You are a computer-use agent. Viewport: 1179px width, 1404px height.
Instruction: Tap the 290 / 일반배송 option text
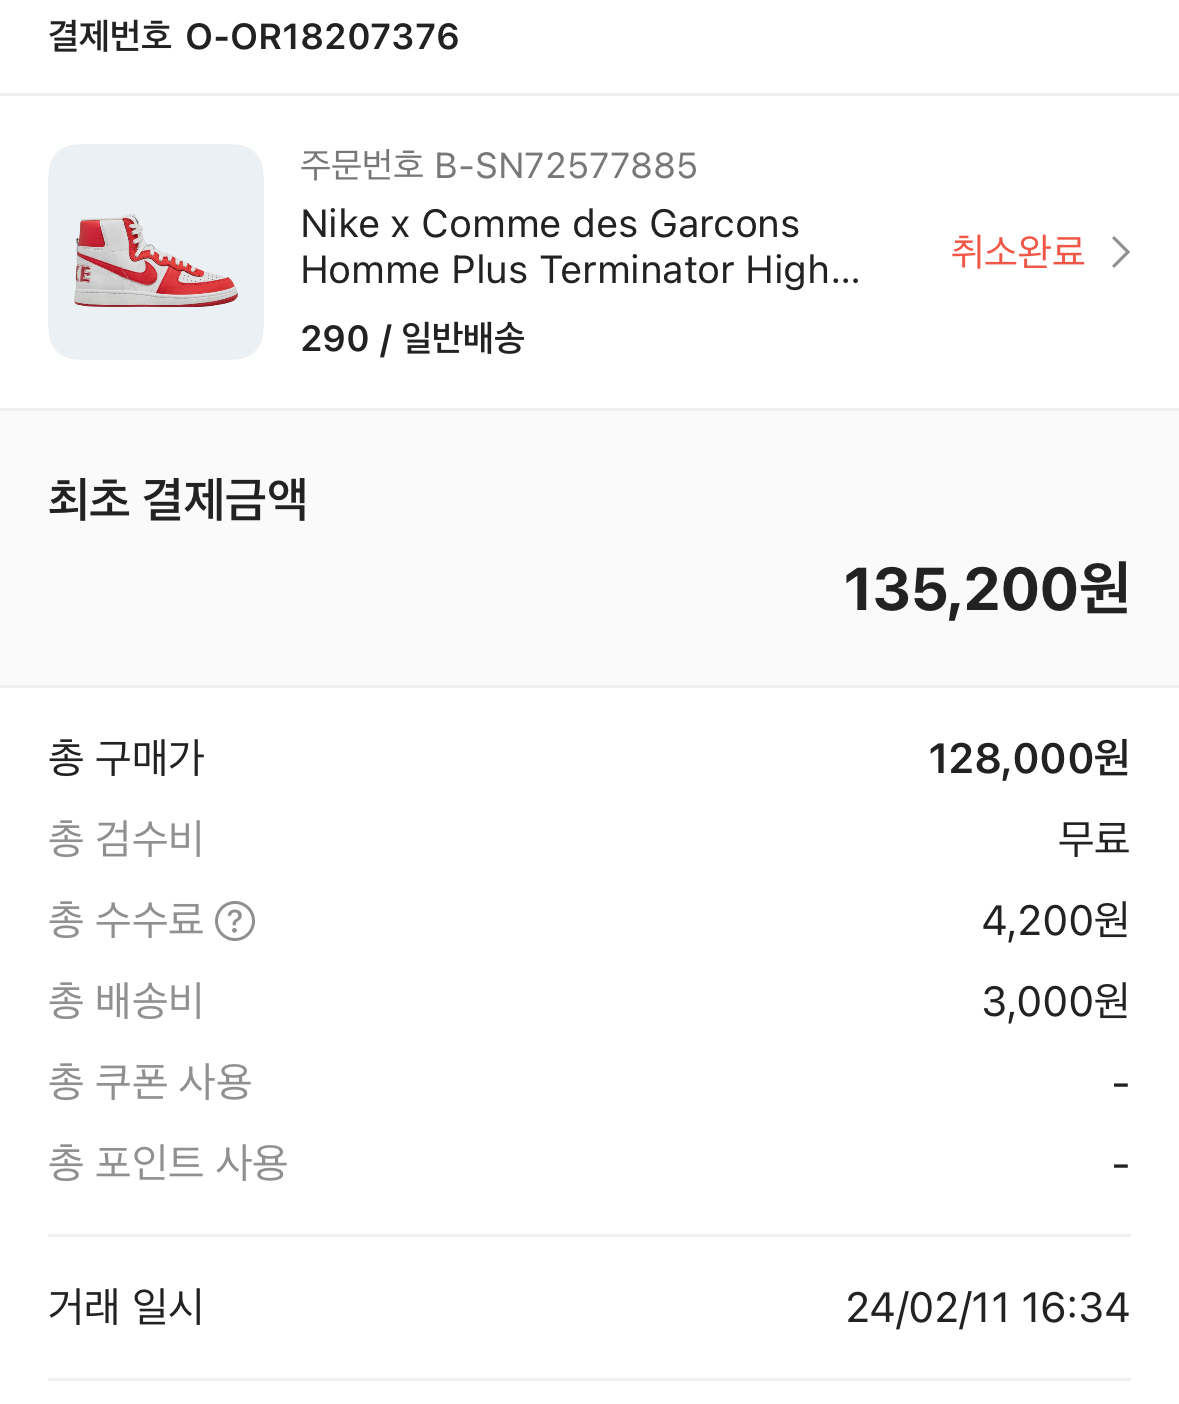pos(413,339)
